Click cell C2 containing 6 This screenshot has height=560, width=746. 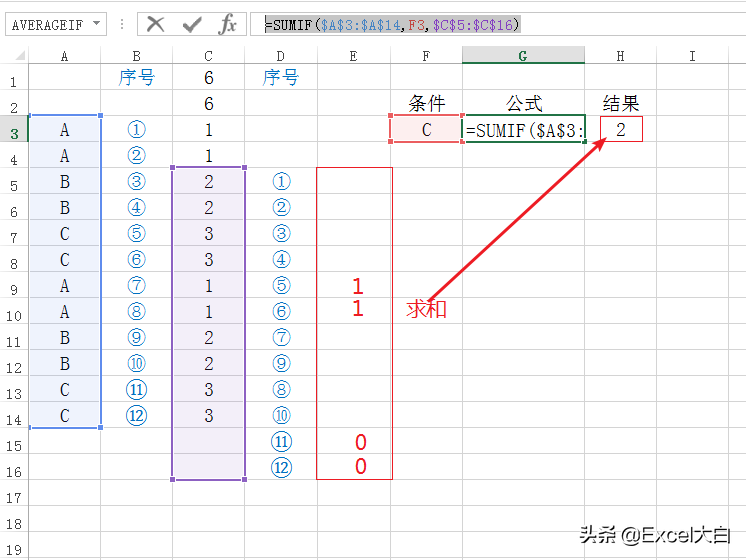(208, 103)
